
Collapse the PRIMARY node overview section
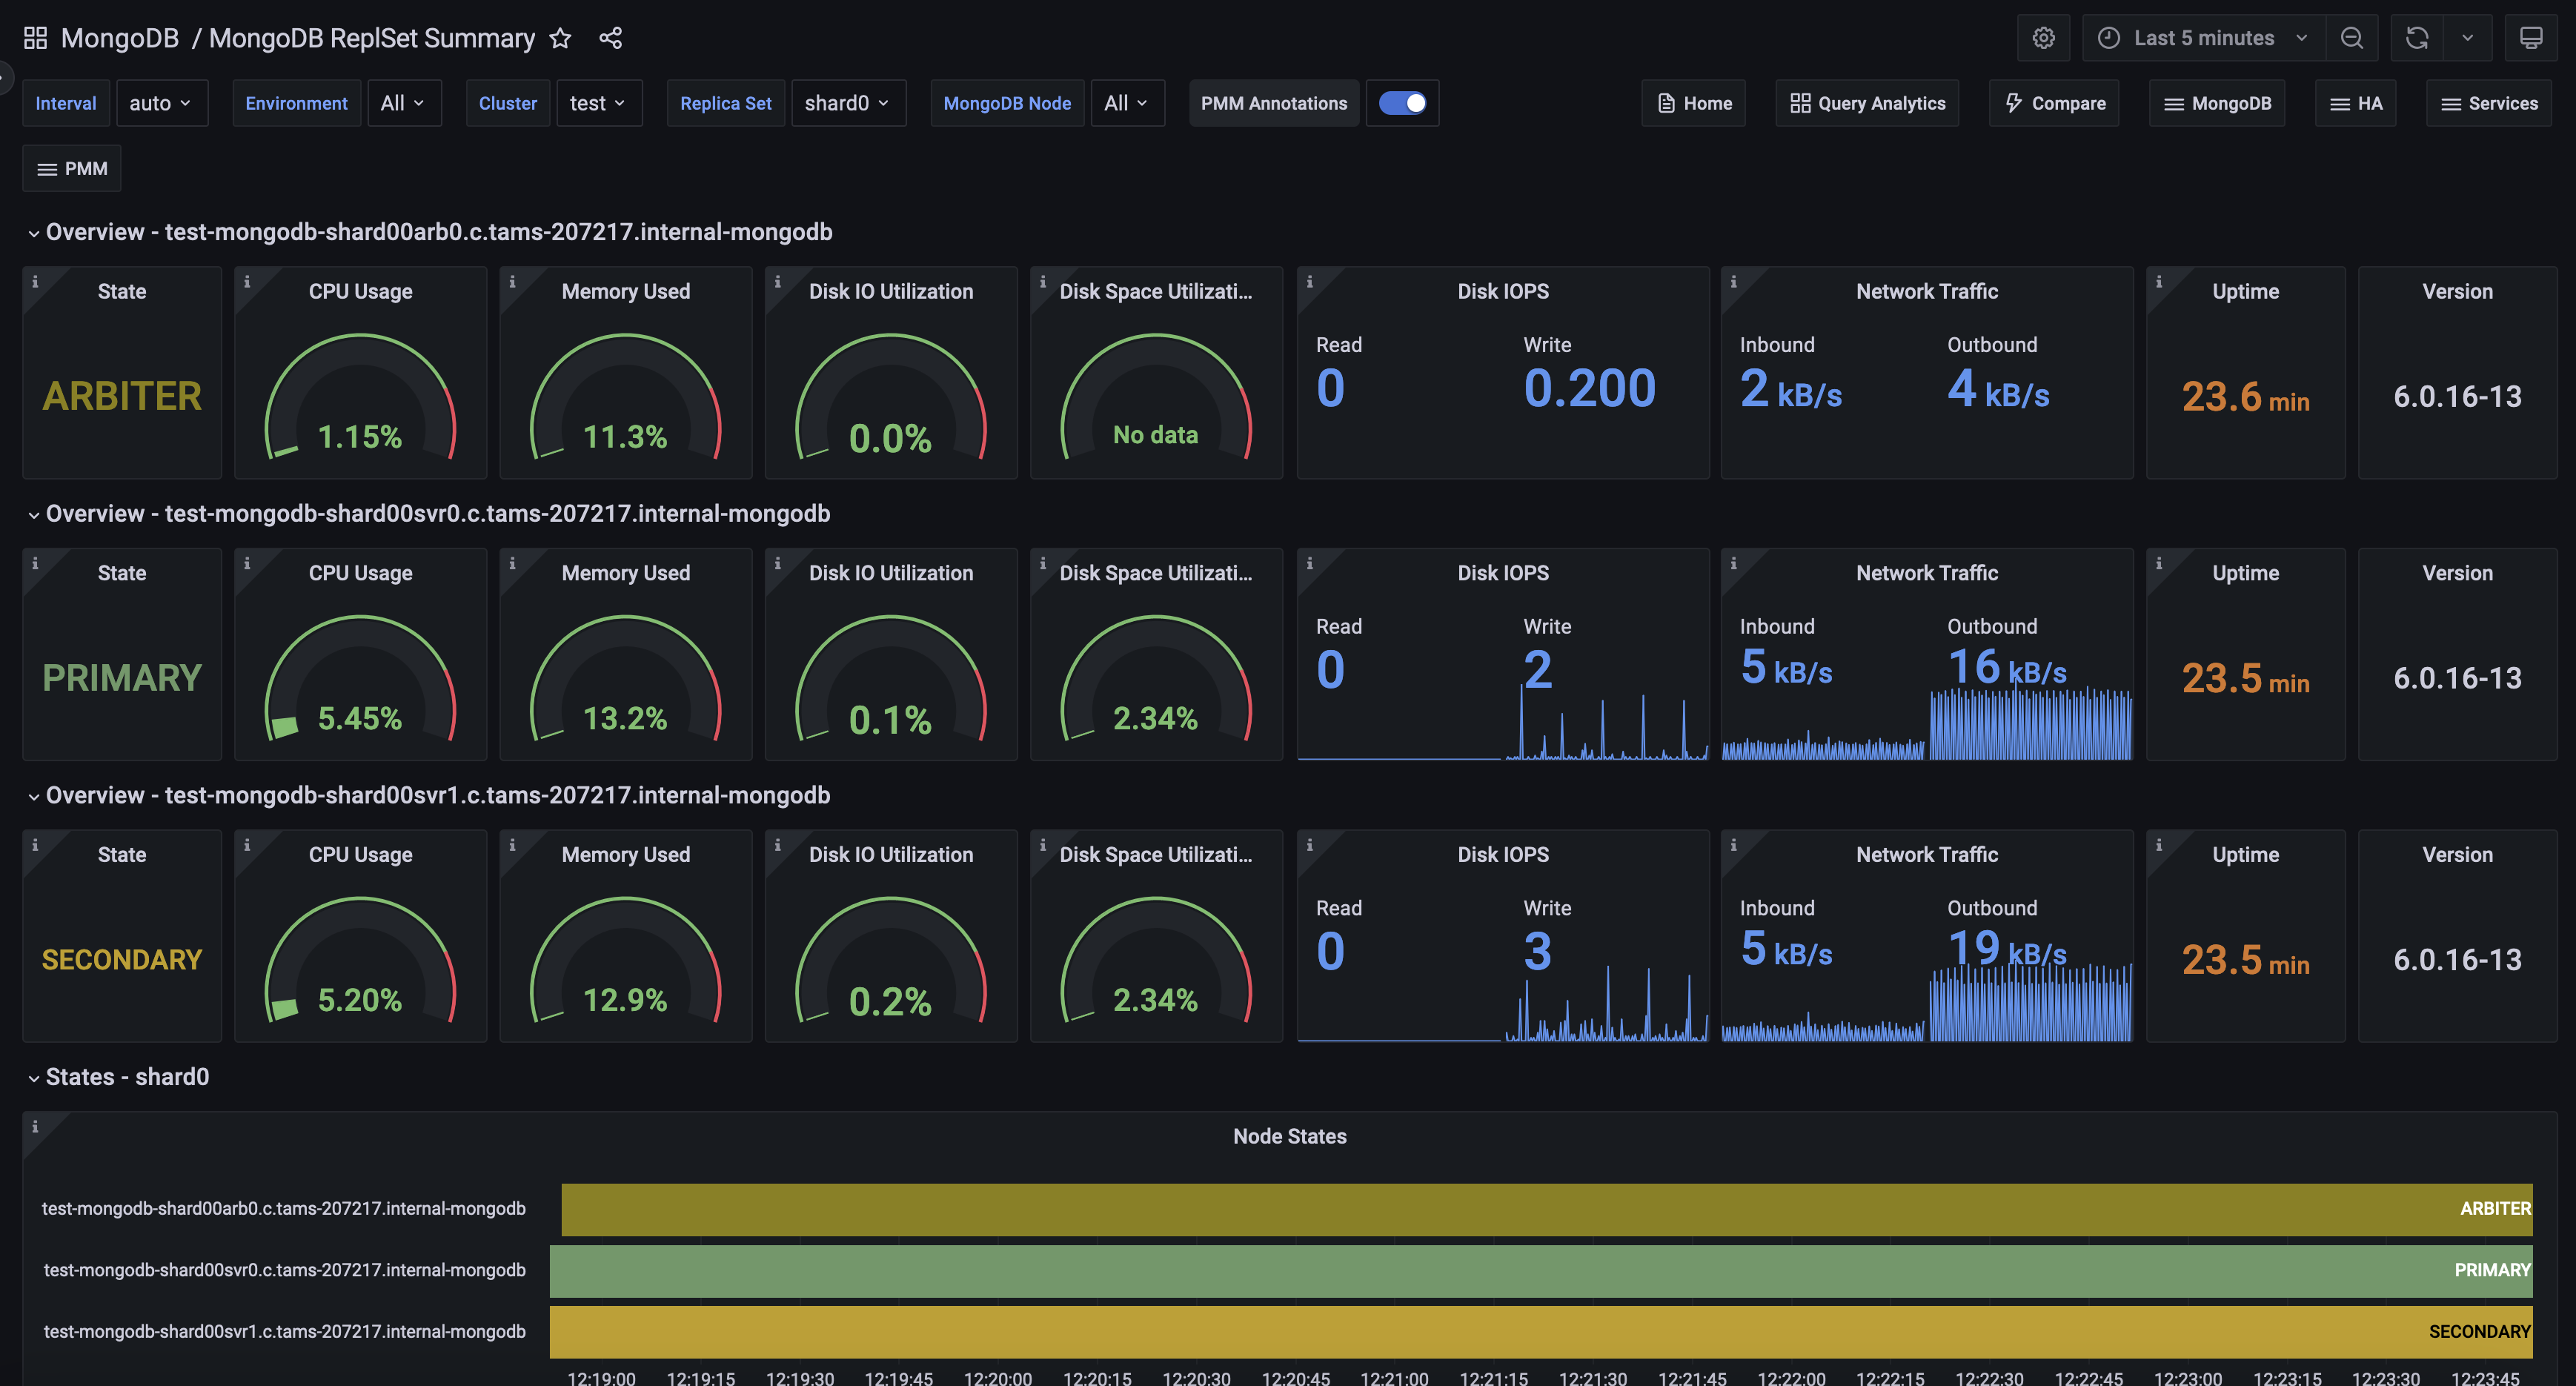33,512
